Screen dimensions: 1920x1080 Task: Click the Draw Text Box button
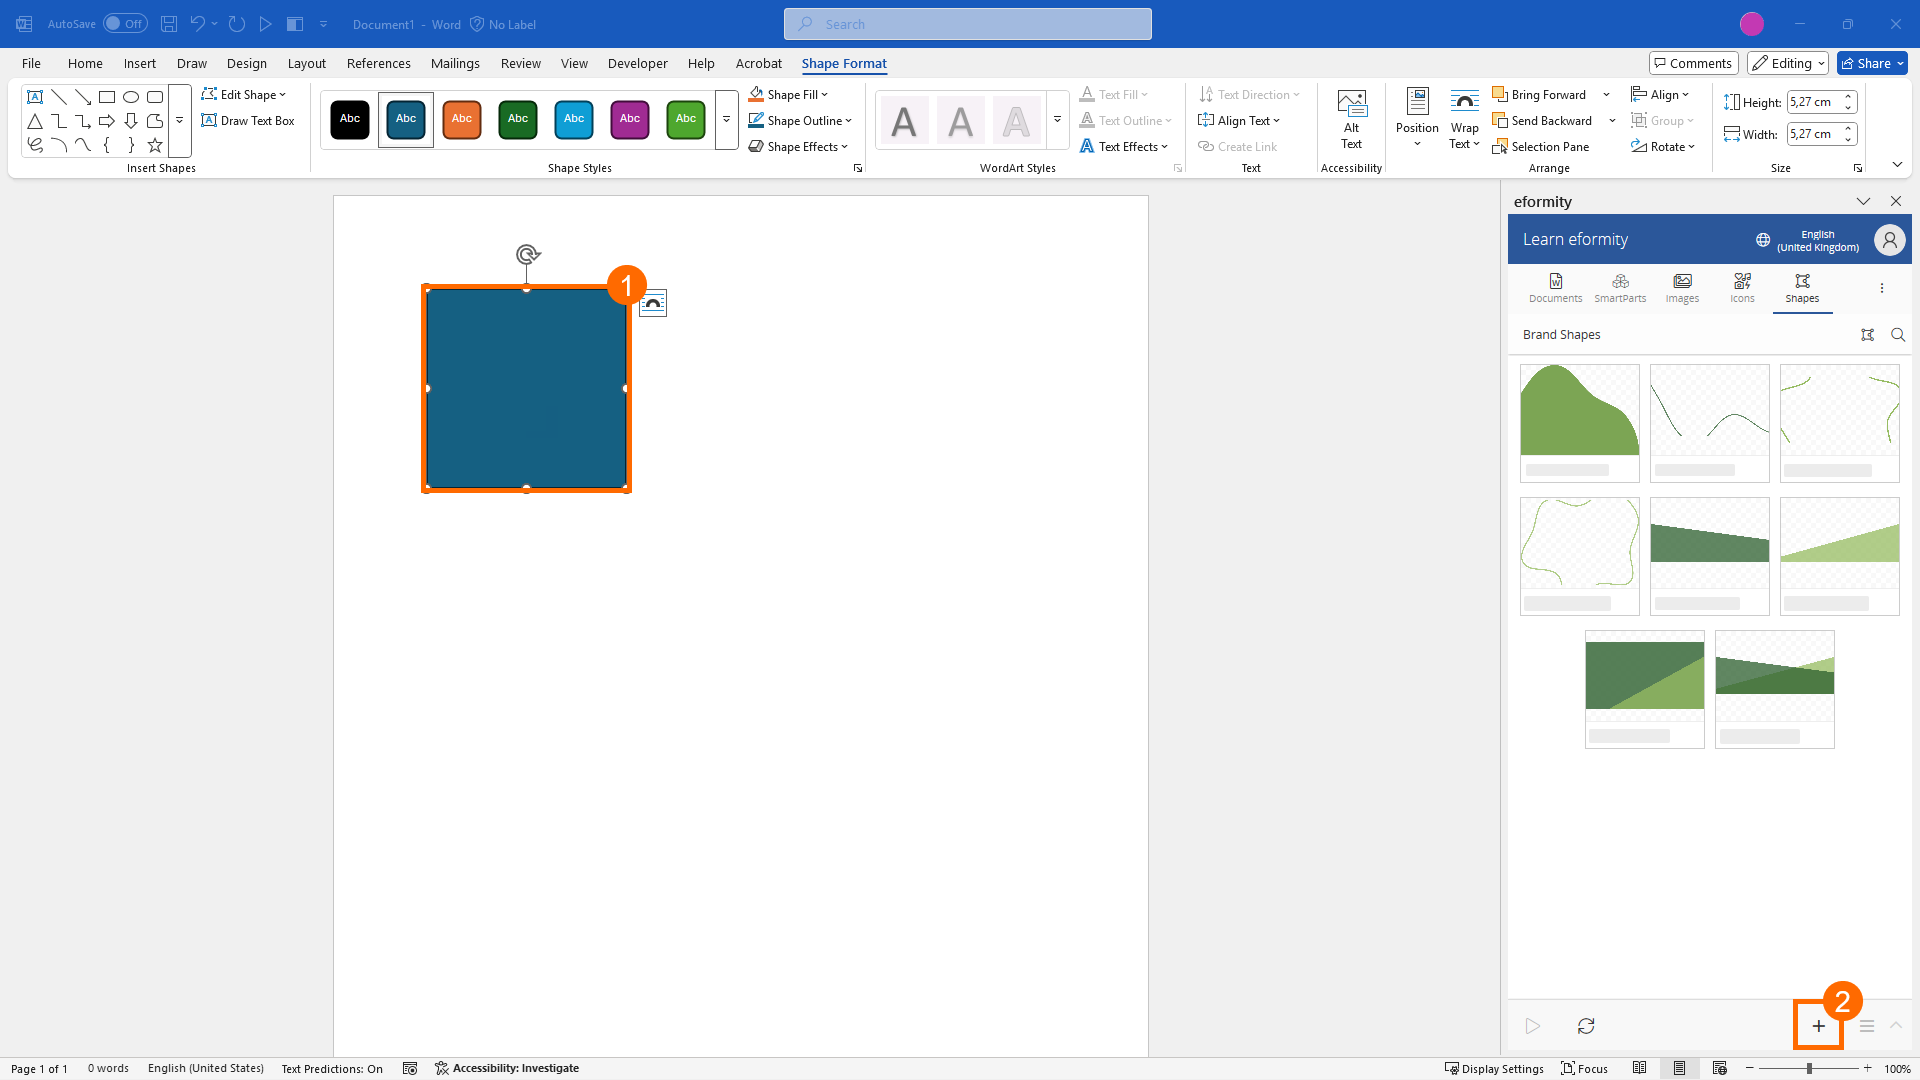tap(248, 120)
